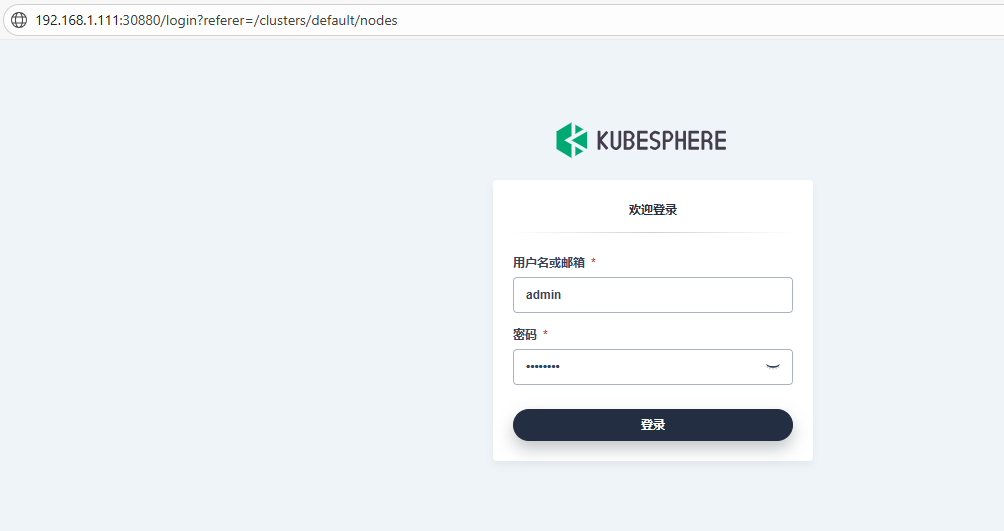Click the KUBESPHERE wordmark text
This screenshot has width=1004, height=531.
point(661,141)
